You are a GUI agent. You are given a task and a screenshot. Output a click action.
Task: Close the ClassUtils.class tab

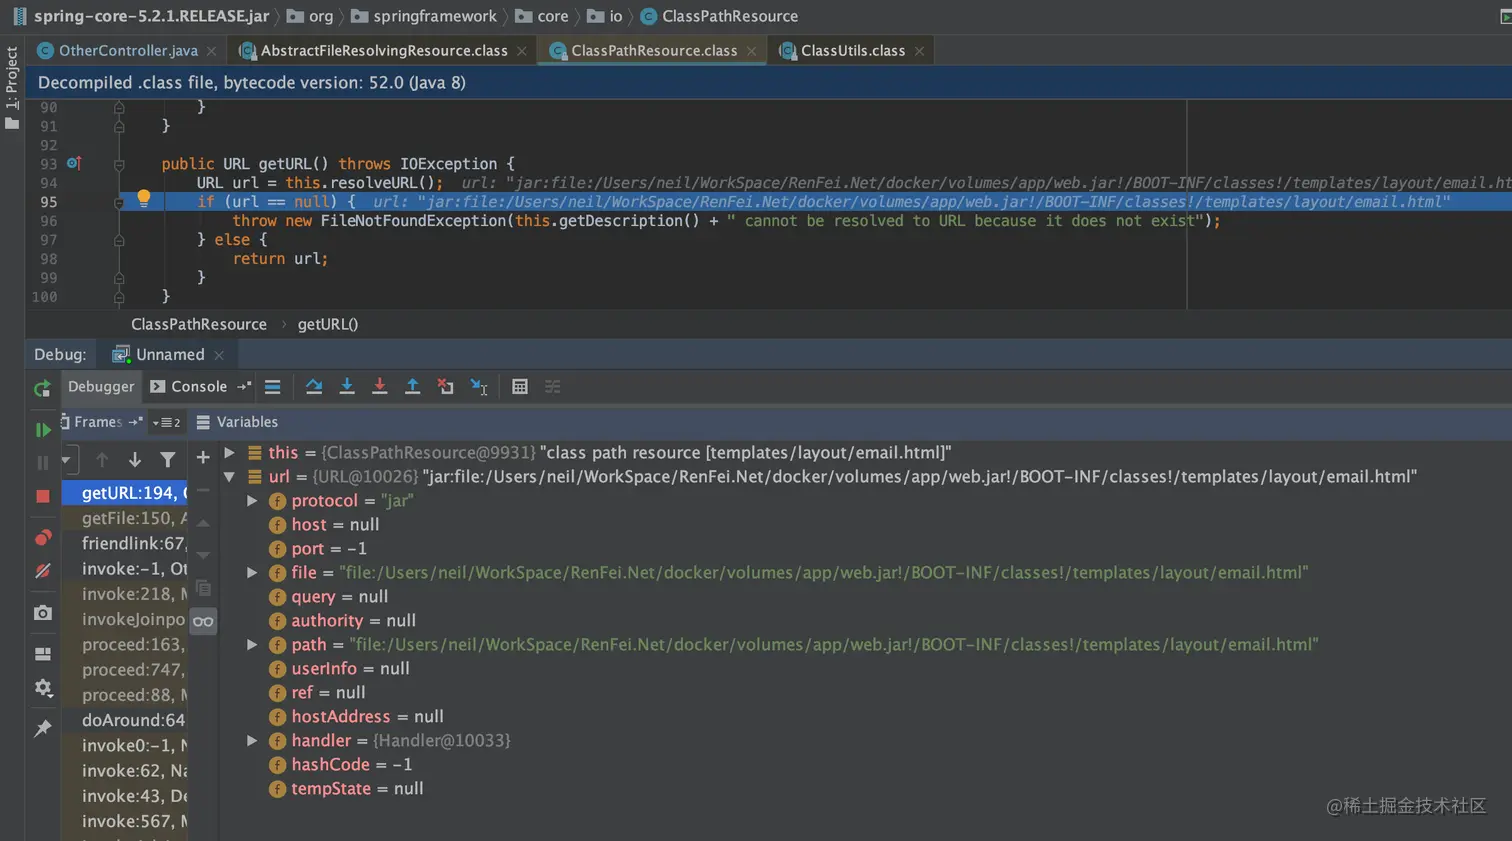tap(919, 51)
